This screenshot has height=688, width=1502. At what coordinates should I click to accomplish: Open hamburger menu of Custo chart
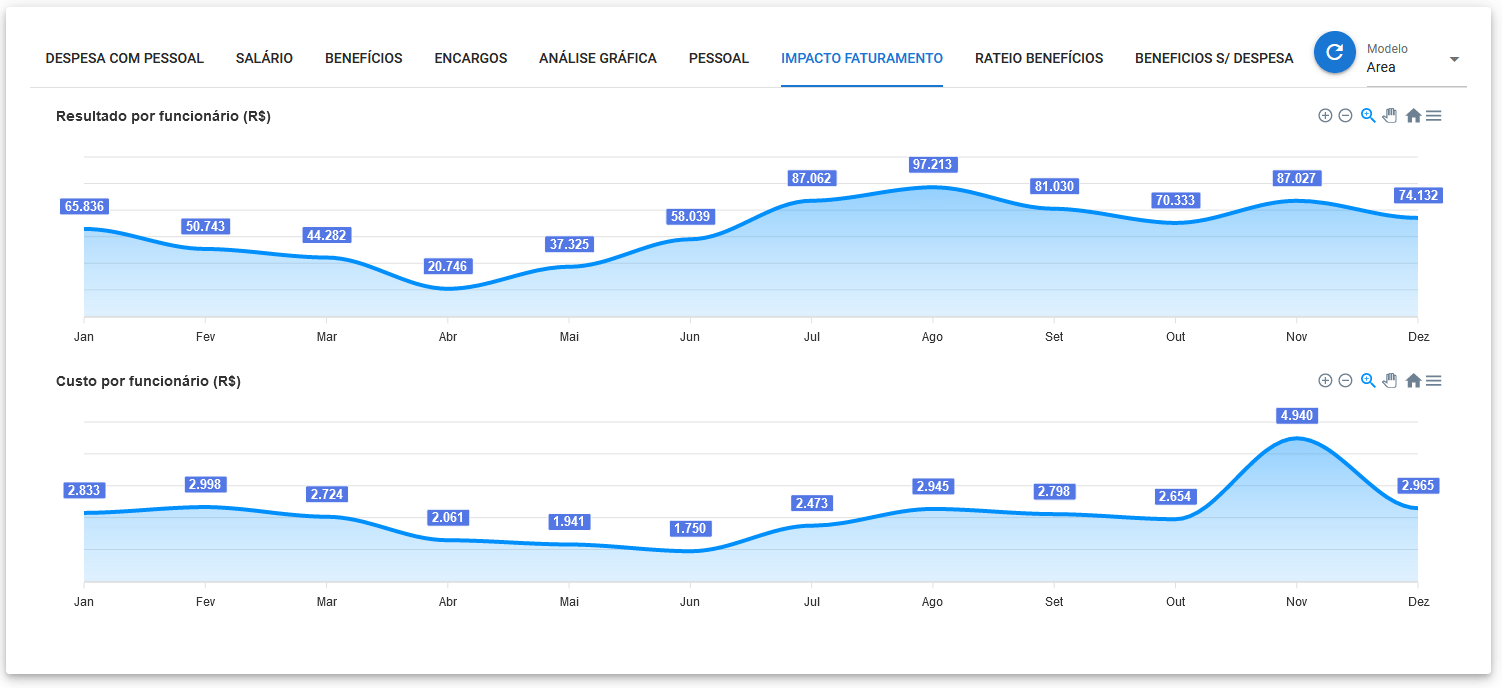[1433, 381]
